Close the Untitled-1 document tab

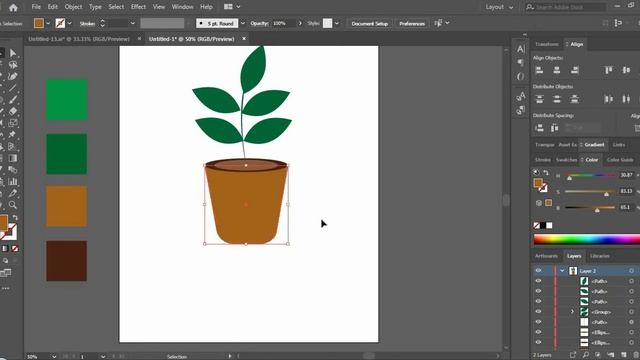244,39
